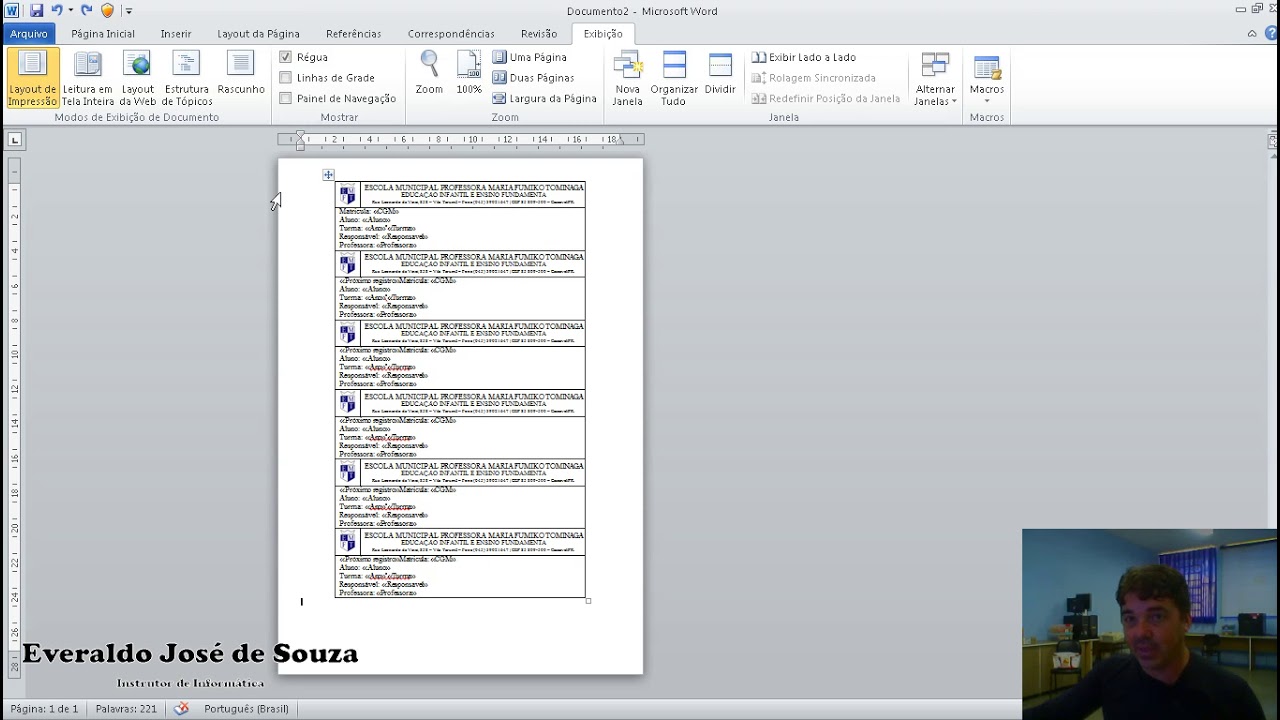1280x720 pixels.
Task: Set zoom to 100%
Action: coord(469,73)
